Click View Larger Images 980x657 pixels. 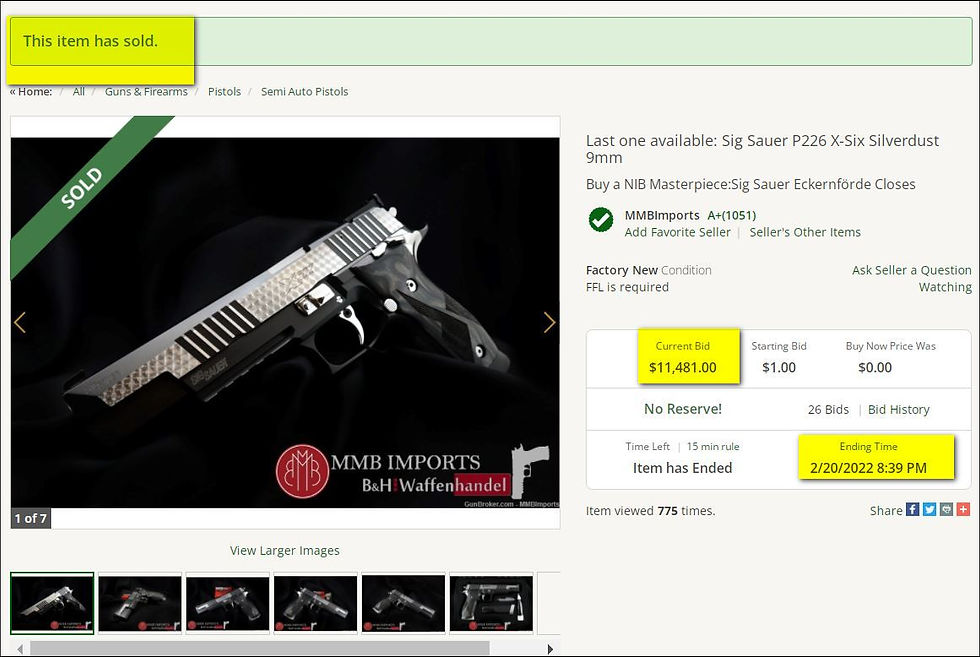(284, 551)
